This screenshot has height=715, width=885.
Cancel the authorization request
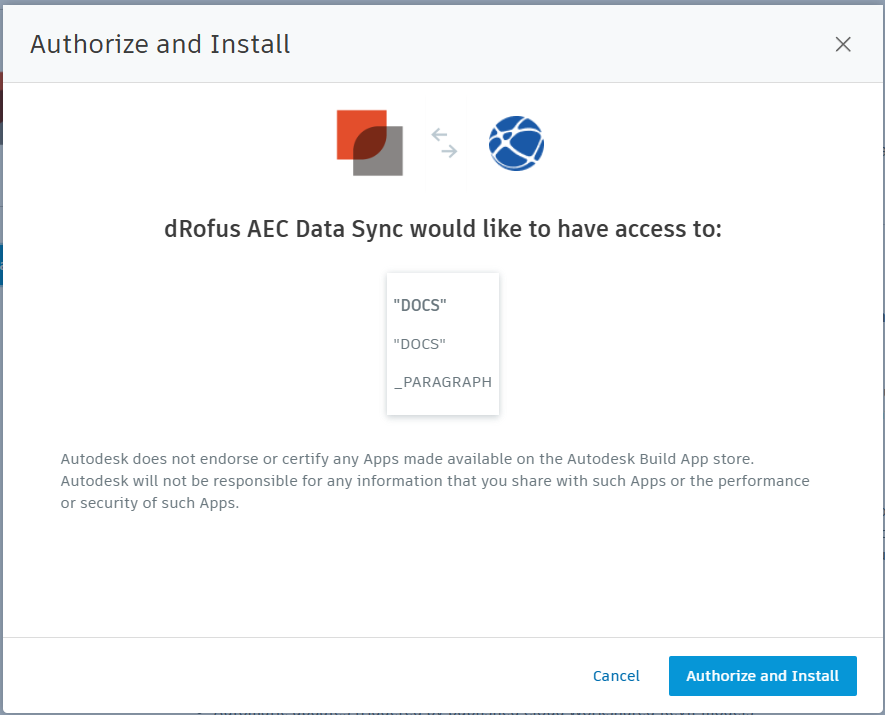click(616, 676)
